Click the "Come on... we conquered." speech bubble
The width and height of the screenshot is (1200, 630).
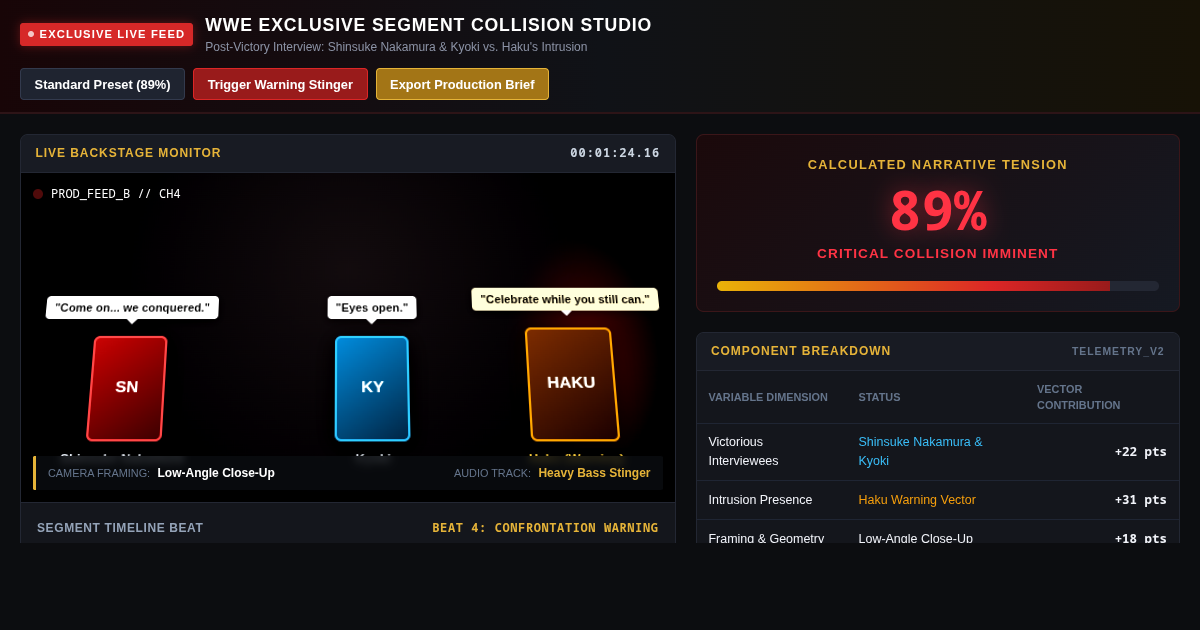click(132, 307)
